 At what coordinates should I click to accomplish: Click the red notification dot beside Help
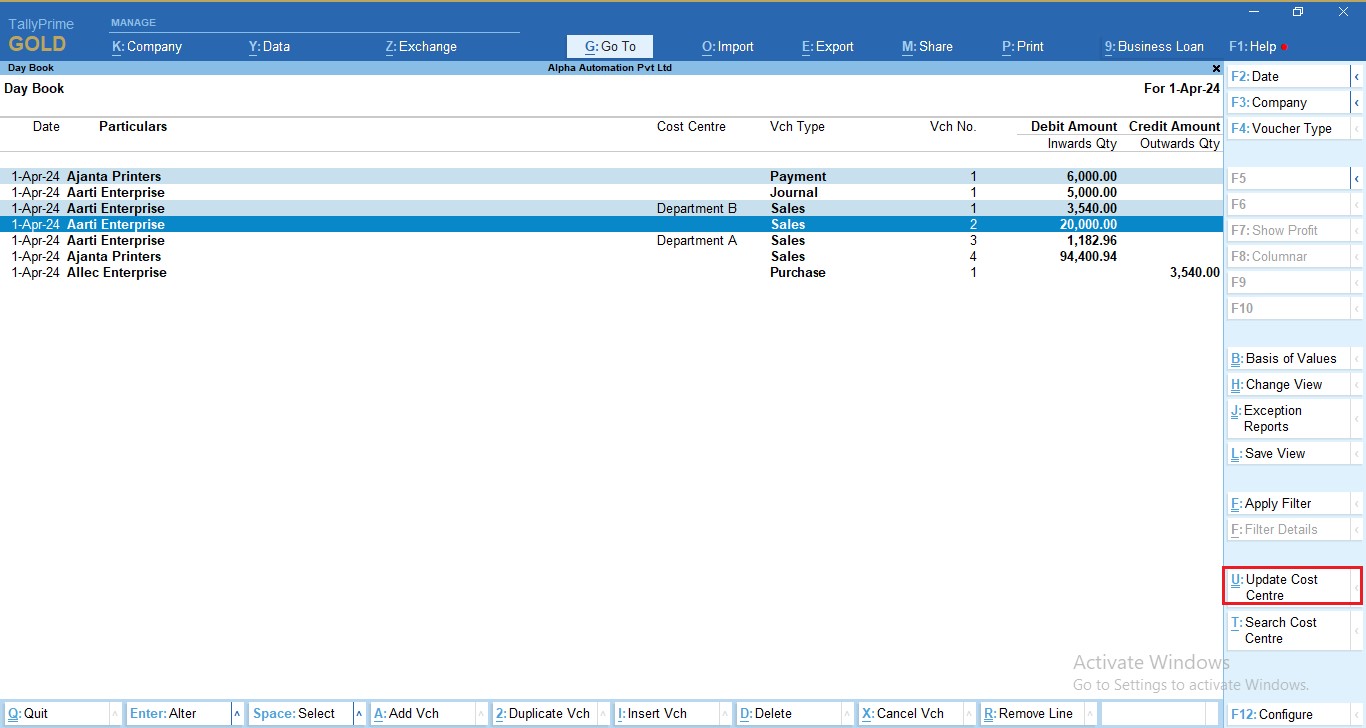(x=1285, y=47)
